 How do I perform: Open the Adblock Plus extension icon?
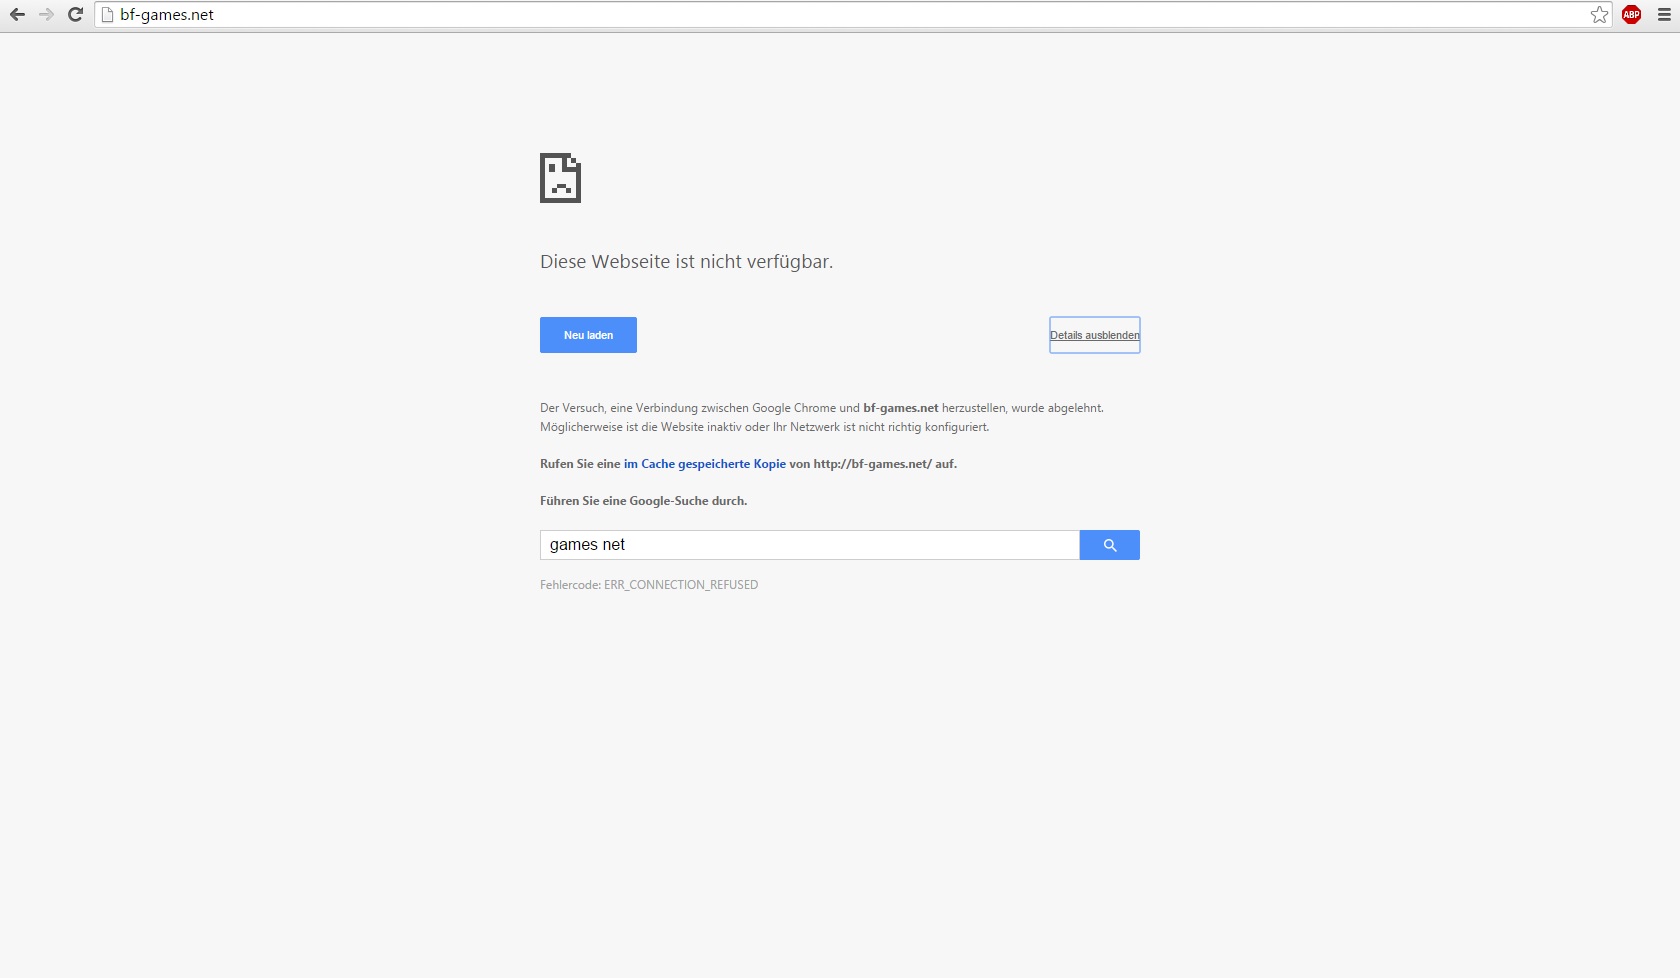tap(1631, 15)
